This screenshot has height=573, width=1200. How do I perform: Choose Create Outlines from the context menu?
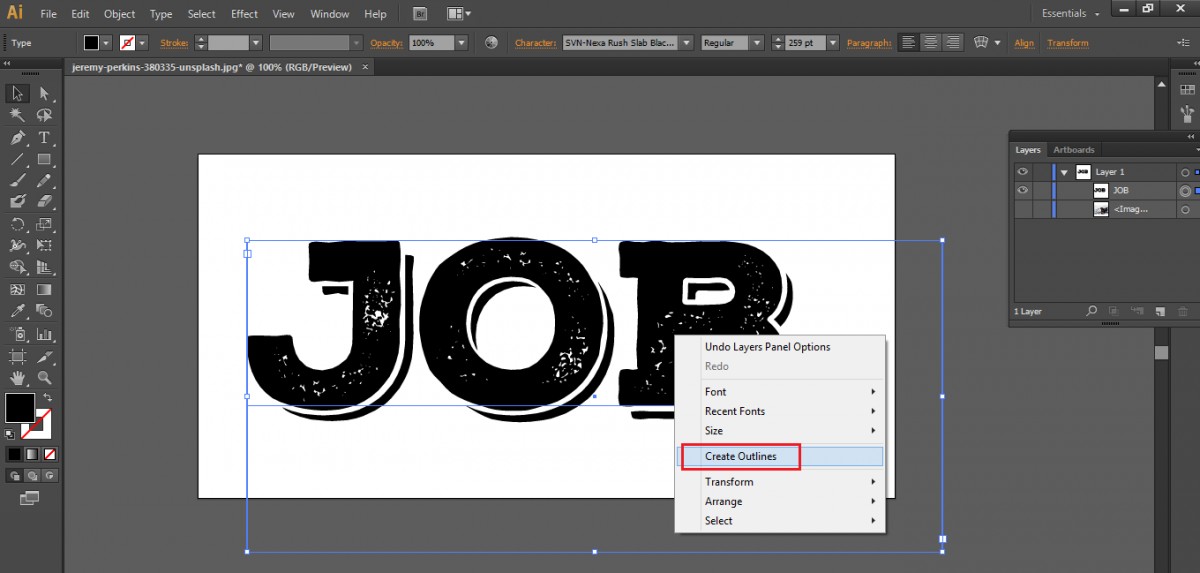(x=740, y=456)
